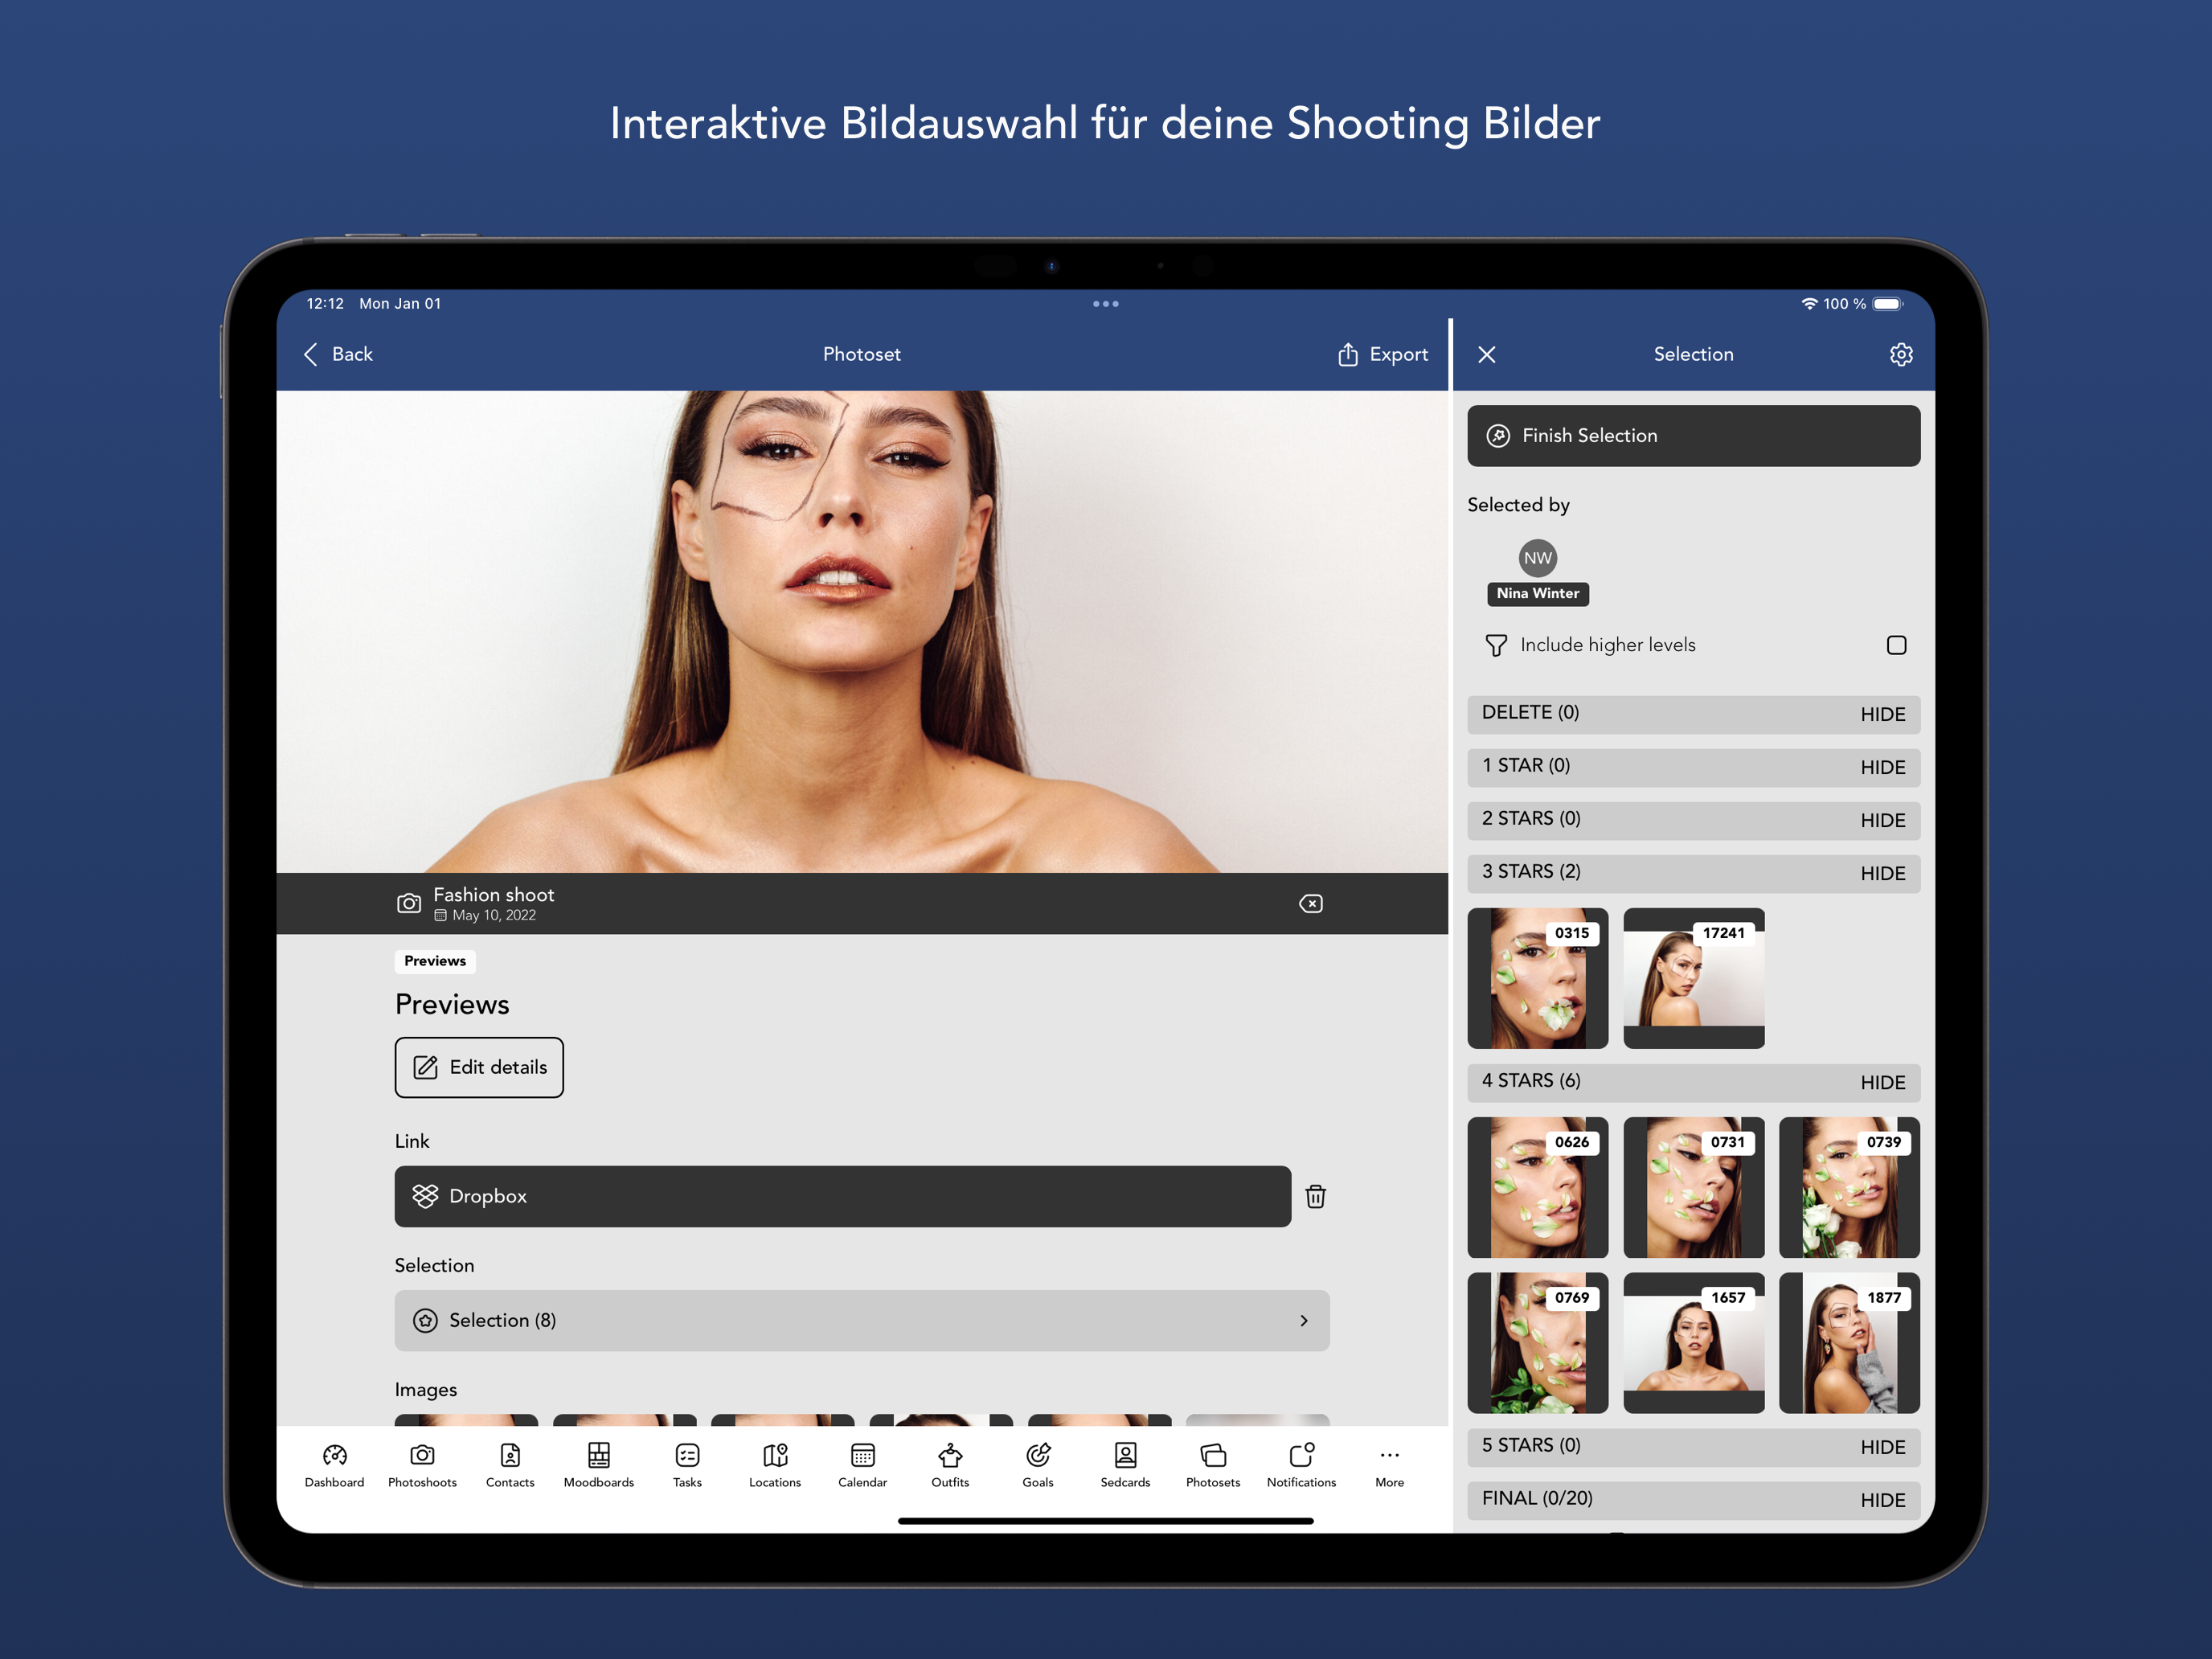Open Selection (8) row
This screenshot has width=2212, height=1659.
coord(861,1320)
